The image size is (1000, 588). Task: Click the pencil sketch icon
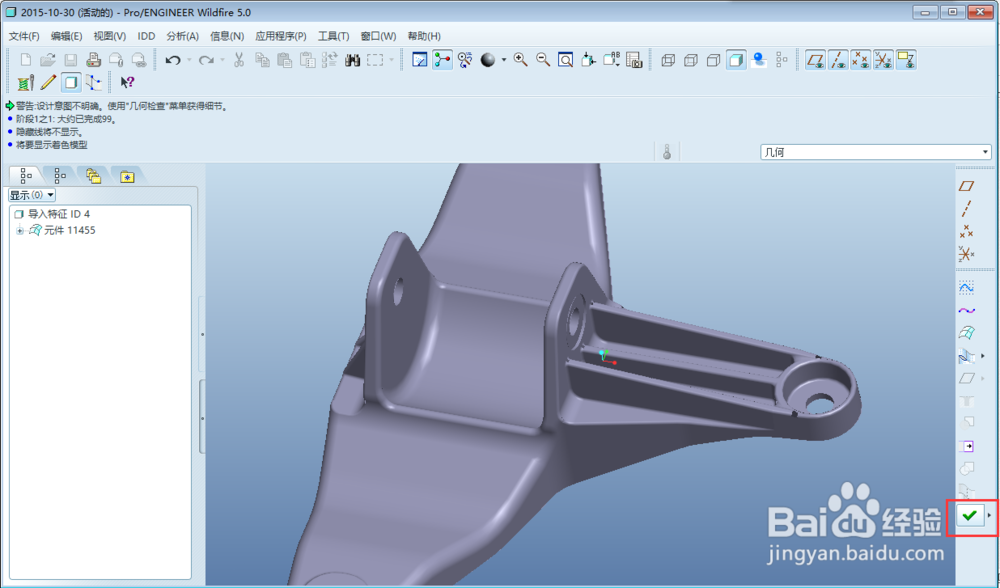48,82
